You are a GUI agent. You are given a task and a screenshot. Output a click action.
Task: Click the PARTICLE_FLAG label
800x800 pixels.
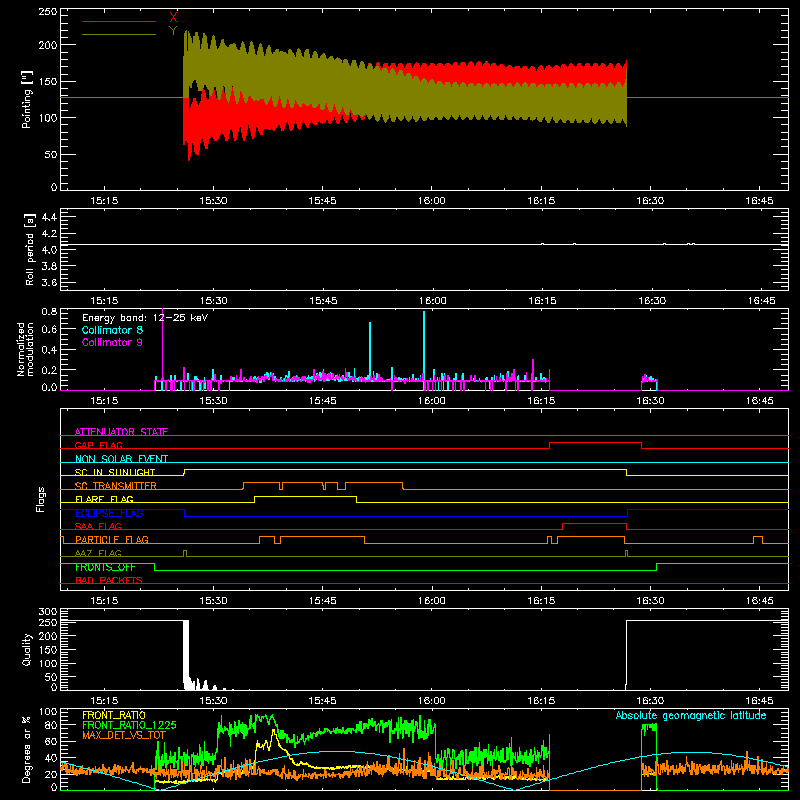click(112, 539)
